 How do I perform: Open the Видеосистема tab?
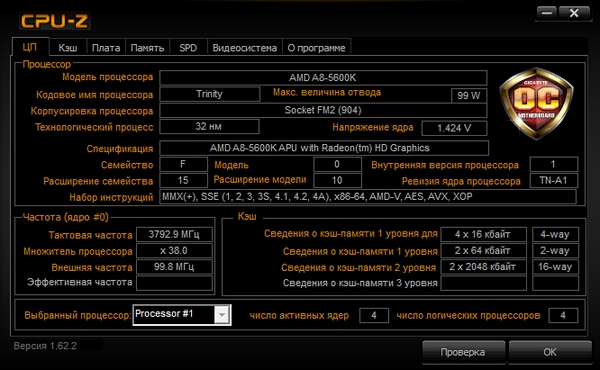pyautogui.click(x=245, y=48)
